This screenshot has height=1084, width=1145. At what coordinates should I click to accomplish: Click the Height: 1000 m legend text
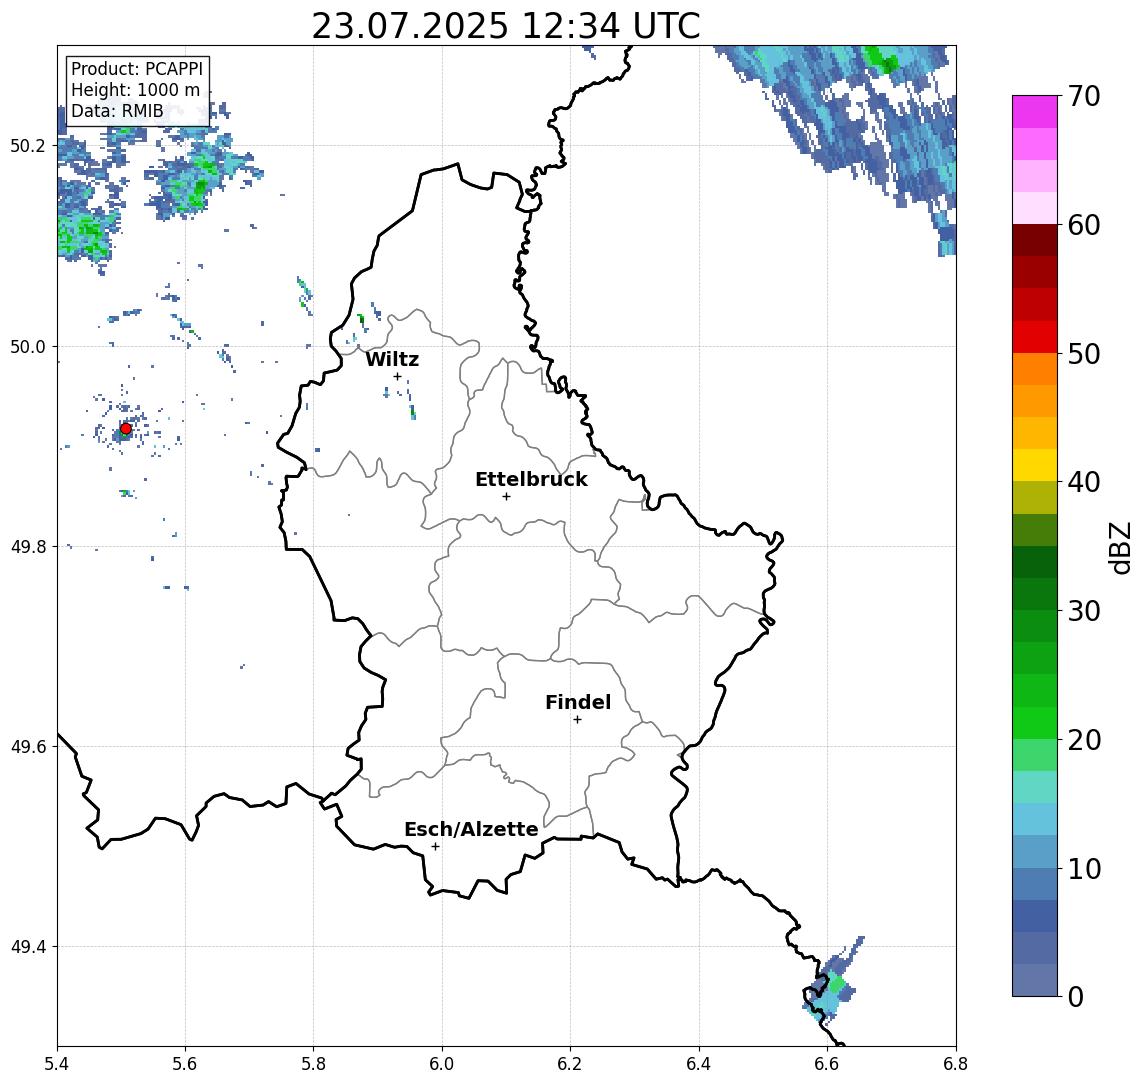pos(135,90)
